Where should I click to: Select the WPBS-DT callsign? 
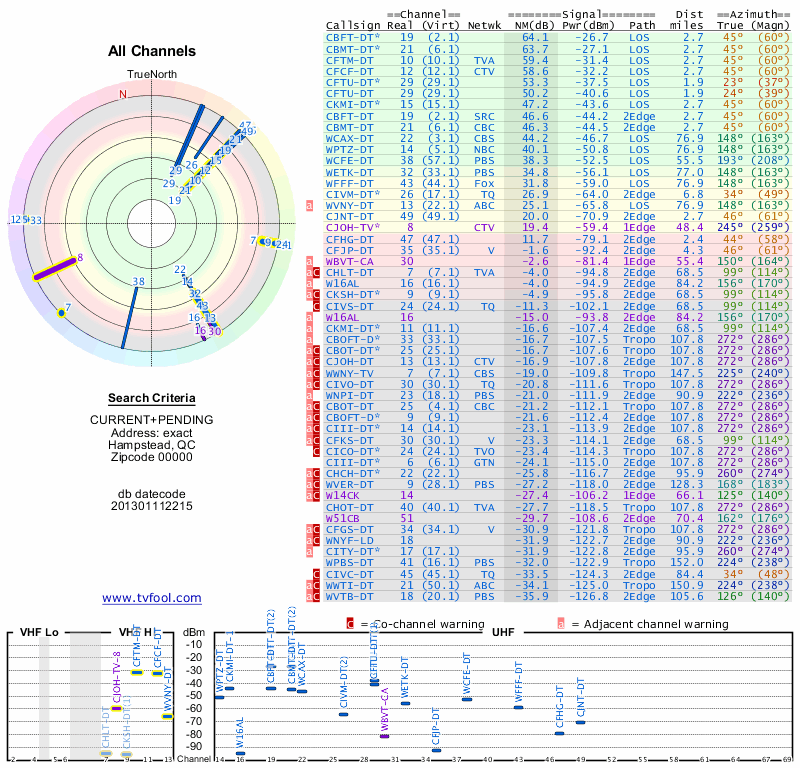pyautogui.click(x=350, y=562)
